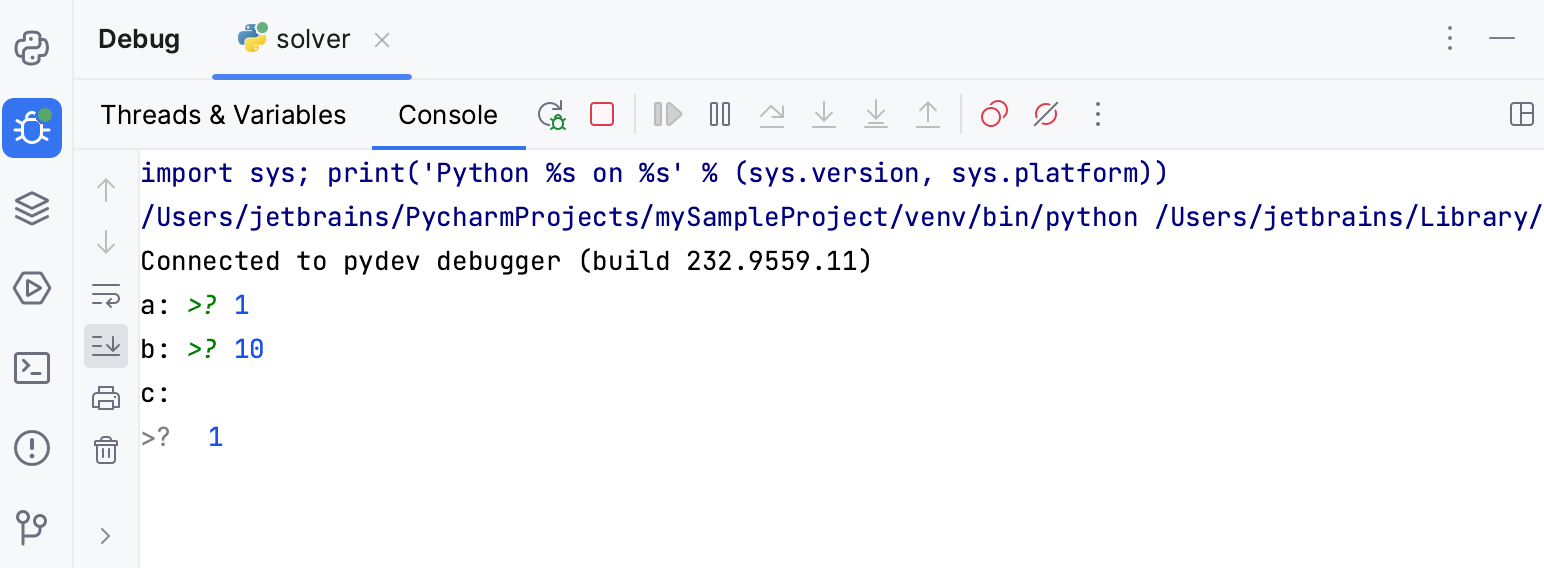Toggle scroll to end of console
The height and width of the screenshot is (568, 1544).
click(x=105, y=346)
